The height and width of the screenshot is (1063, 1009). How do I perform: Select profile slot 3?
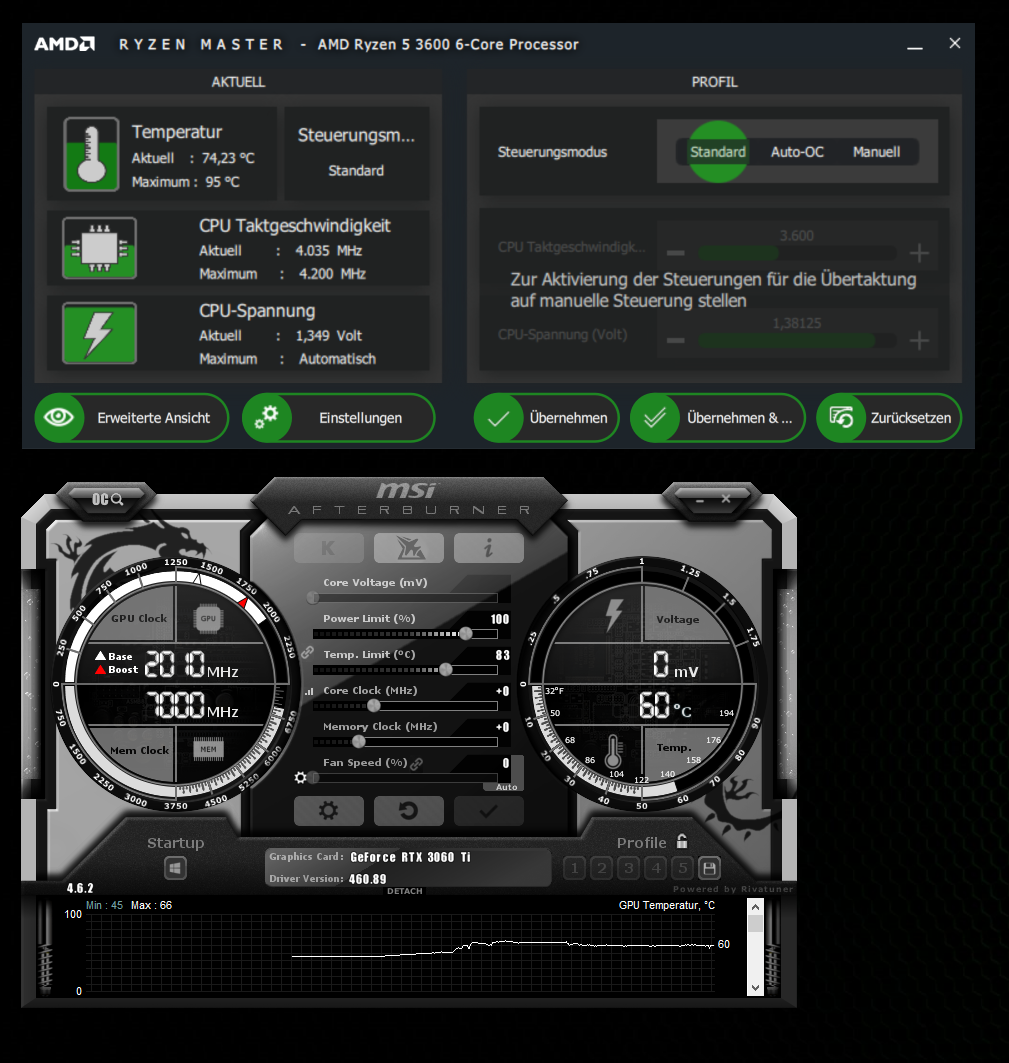click(629, 868)
